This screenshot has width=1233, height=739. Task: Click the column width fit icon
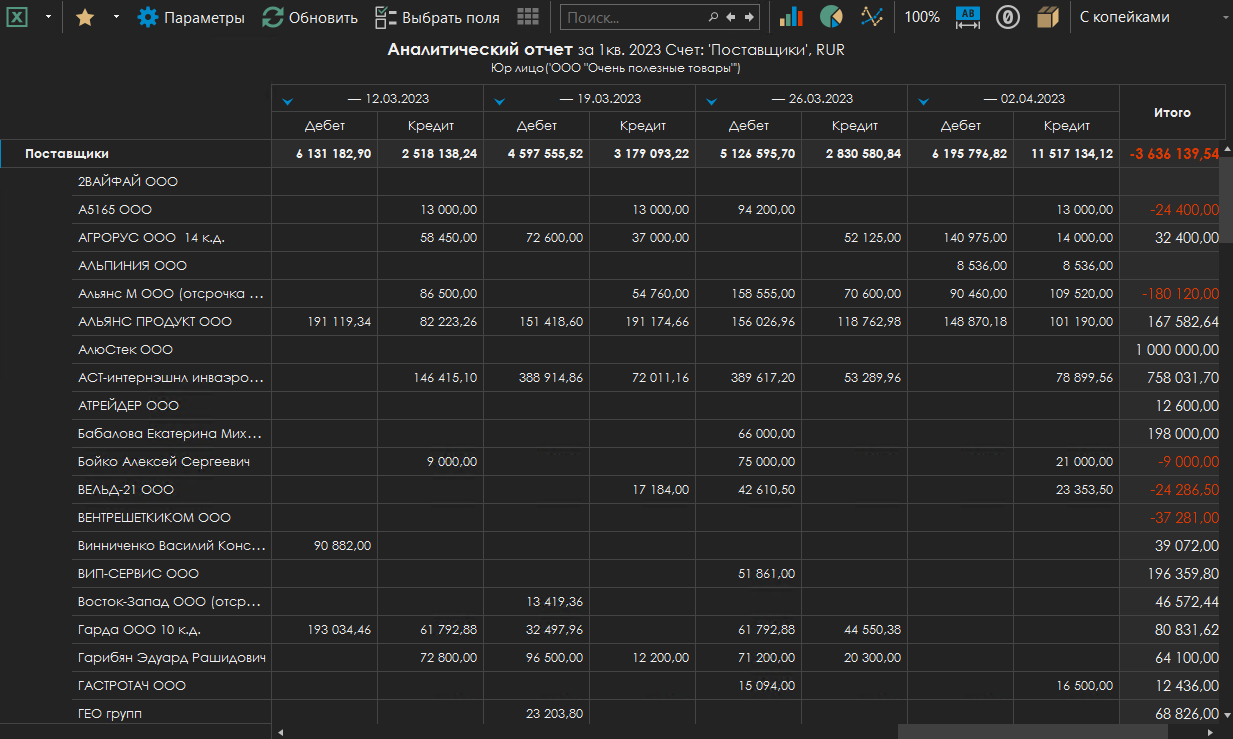click(967, 17)
